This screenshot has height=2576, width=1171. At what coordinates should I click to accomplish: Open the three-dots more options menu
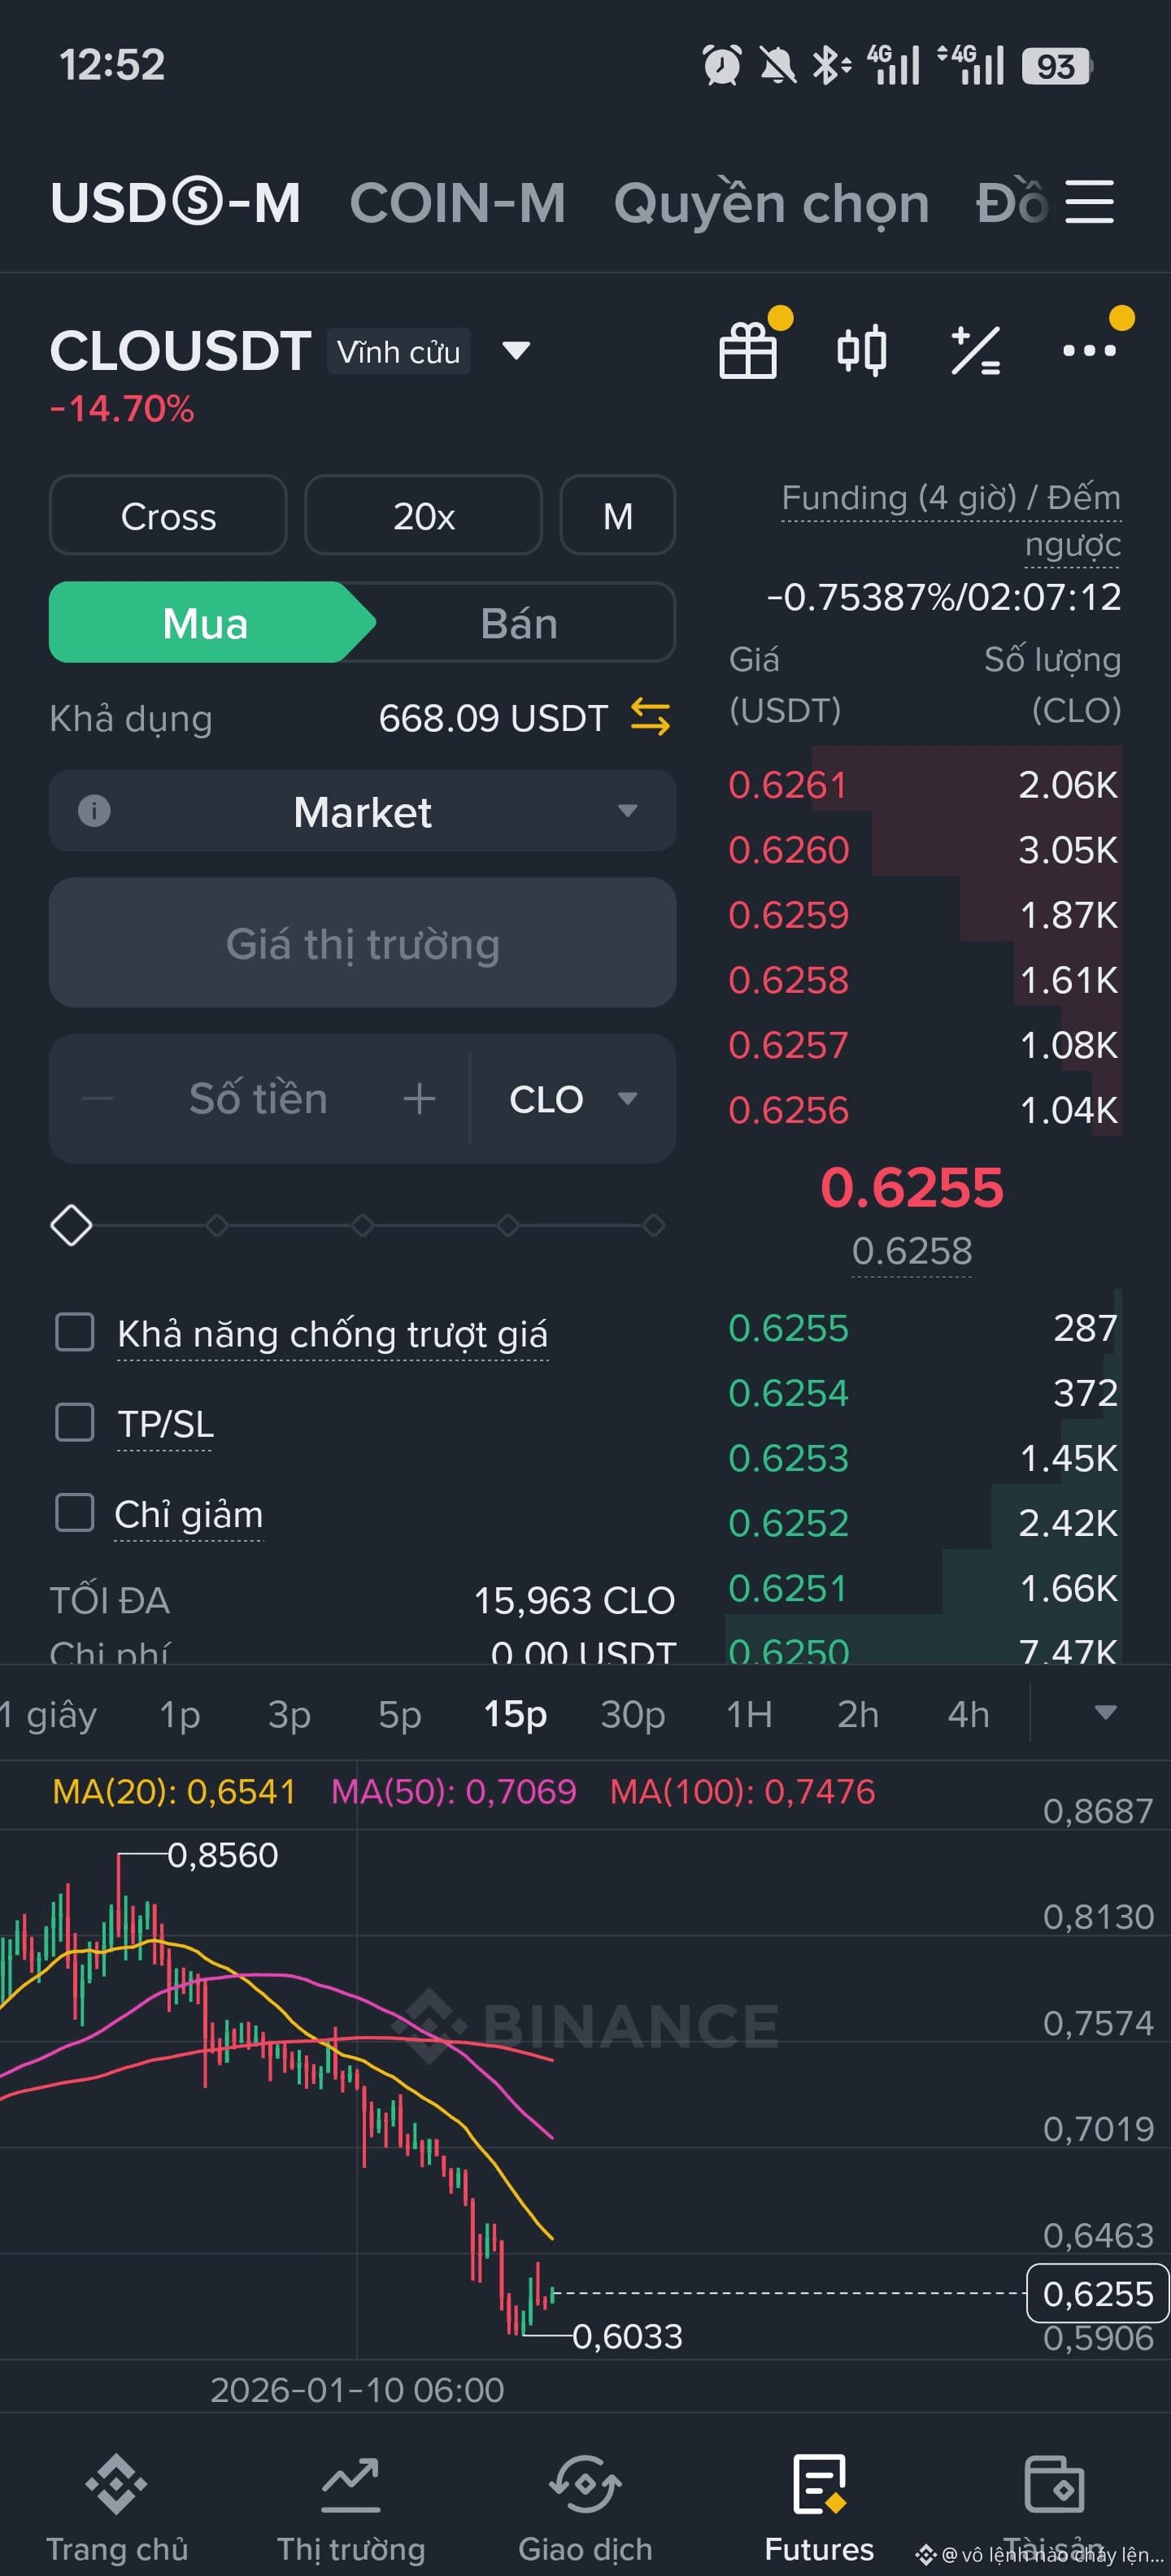click(1089, 350)
